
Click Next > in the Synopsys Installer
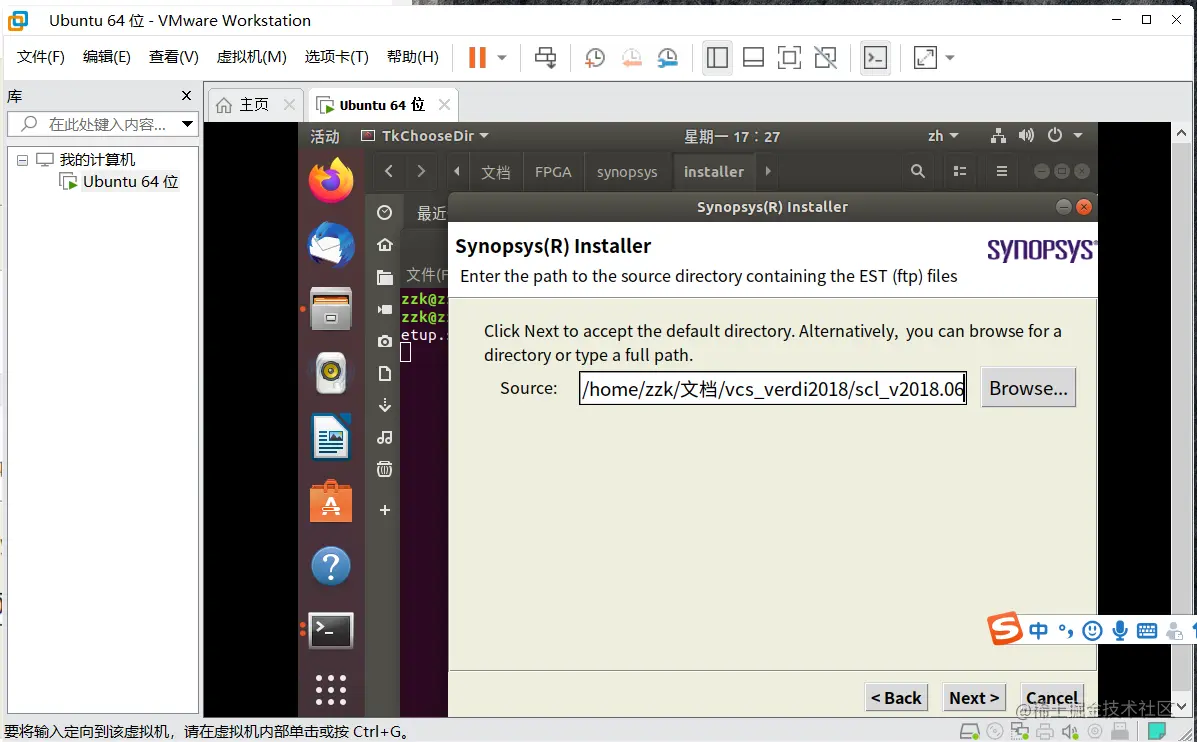(x=973, y=698)
